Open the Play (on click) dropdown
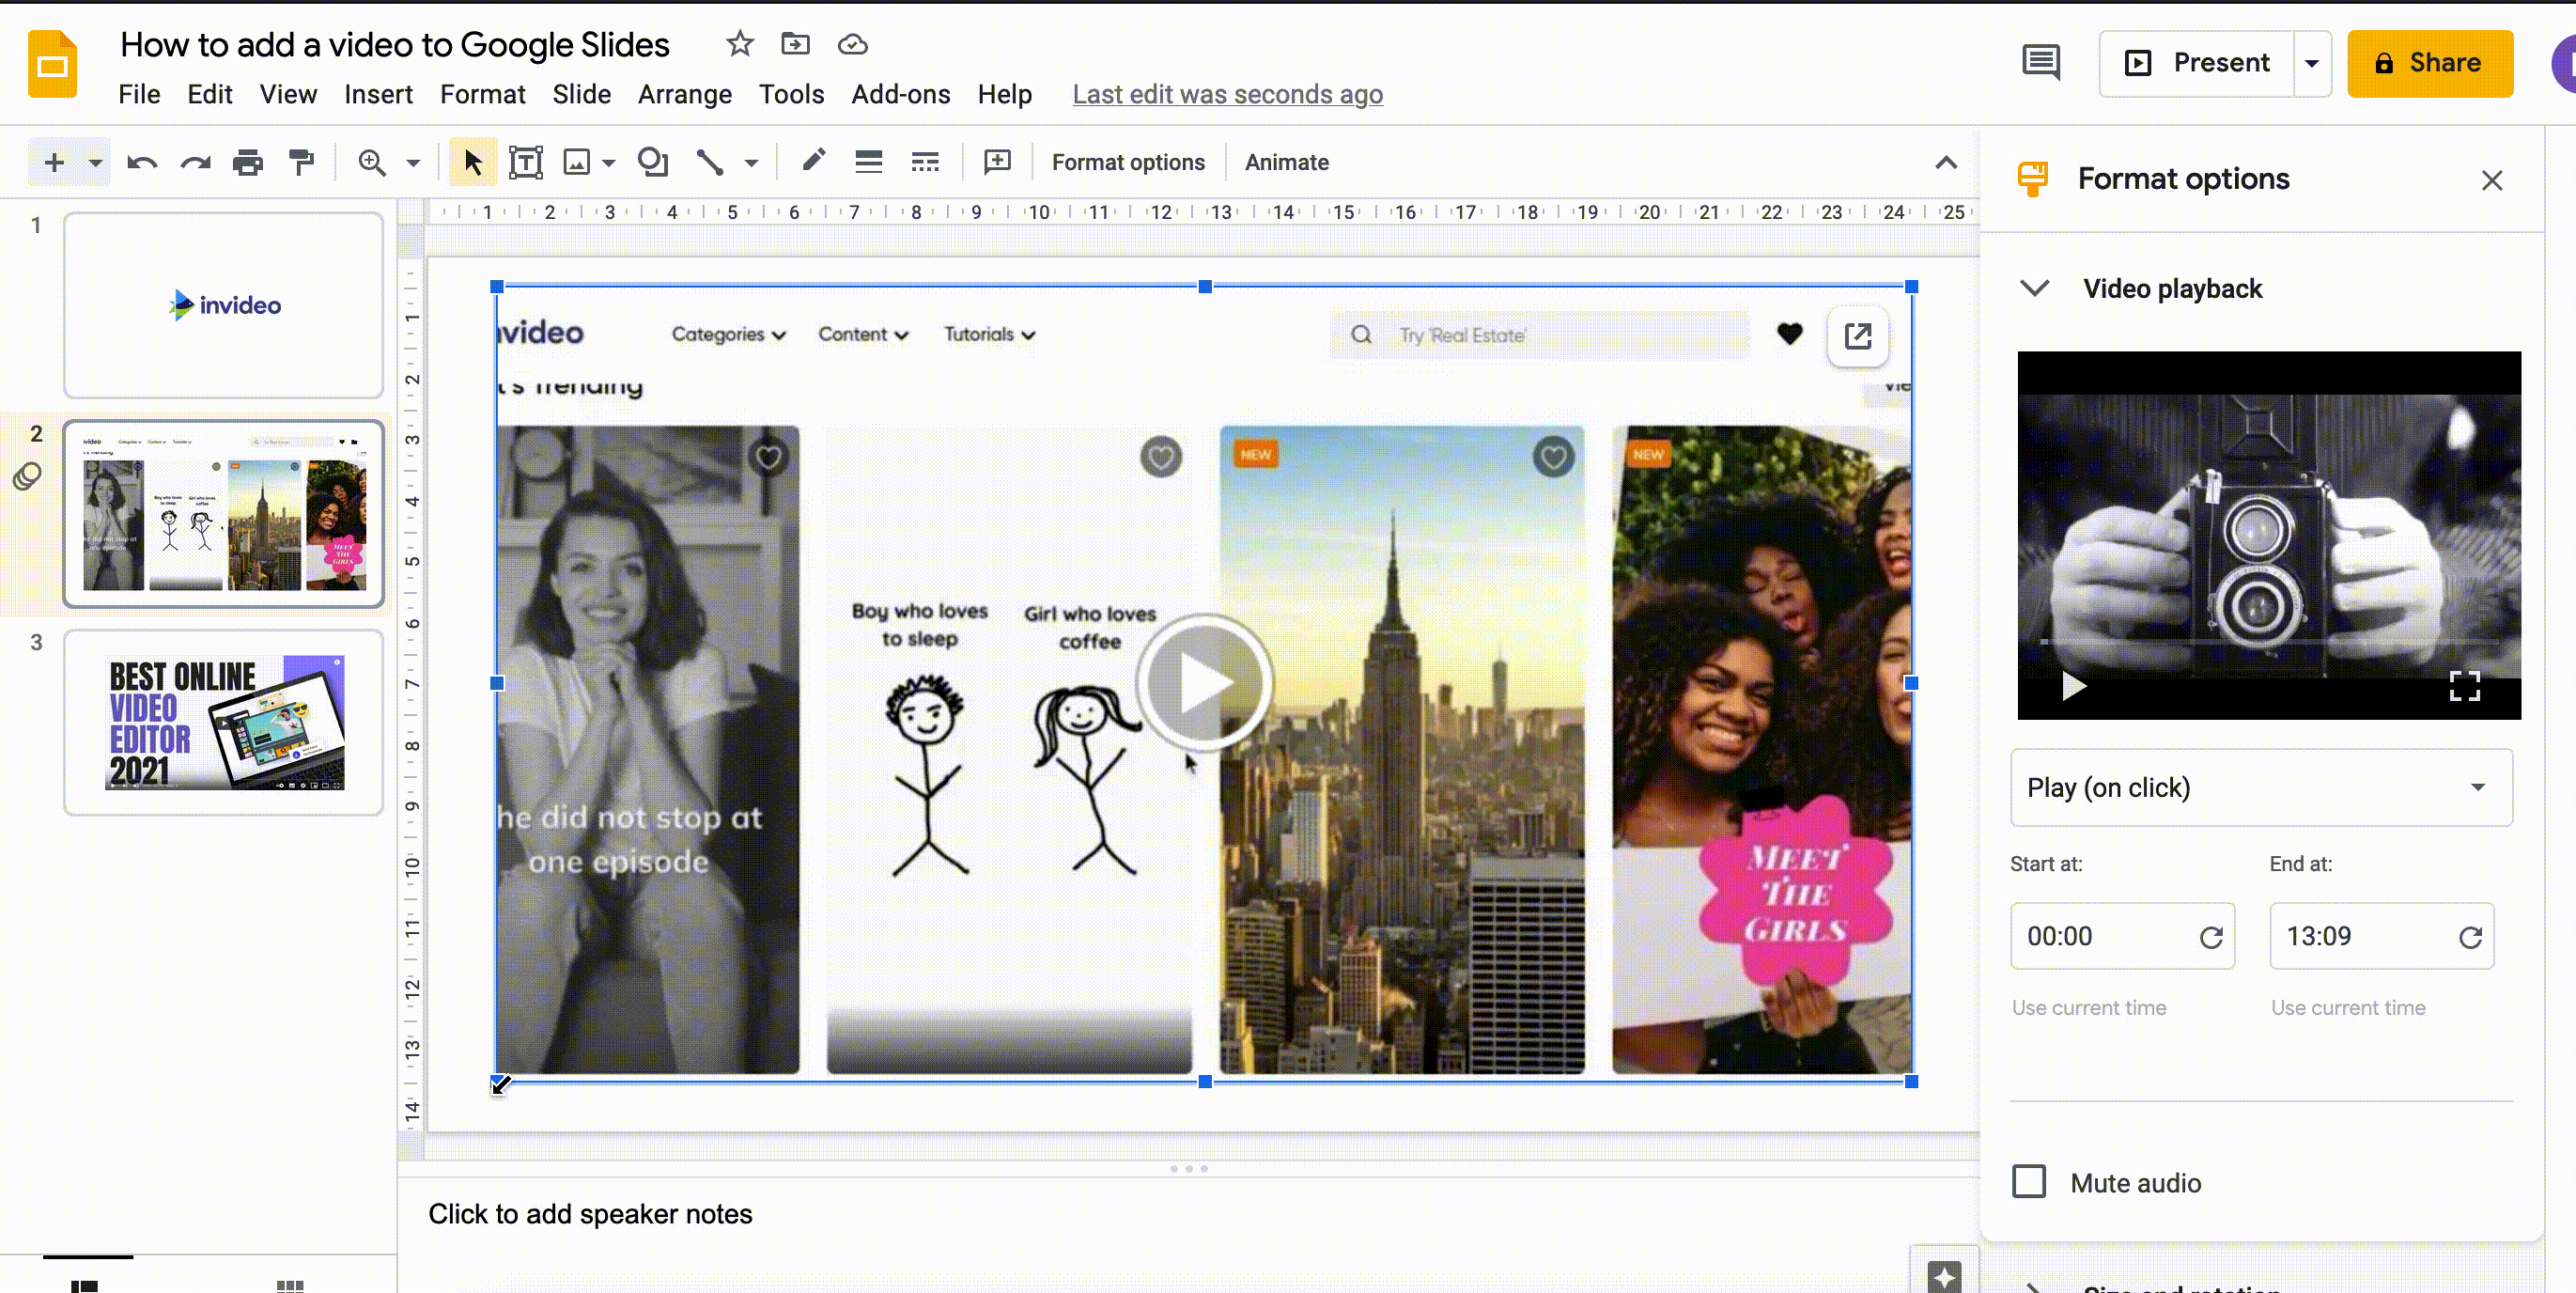2576x1293 pixels. pyautogui.click(x=2261, y=788)
